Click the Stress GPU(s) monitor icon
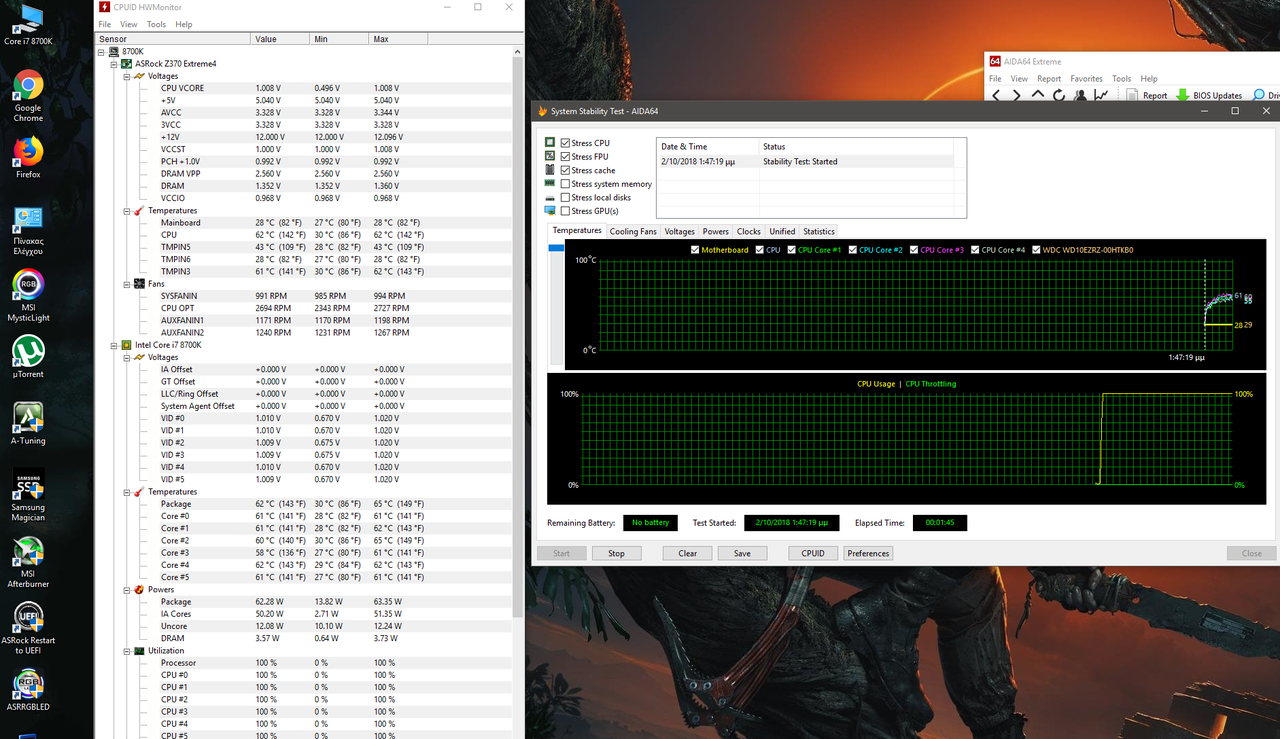The image size is (1280, 739). (x=550, y=211)
